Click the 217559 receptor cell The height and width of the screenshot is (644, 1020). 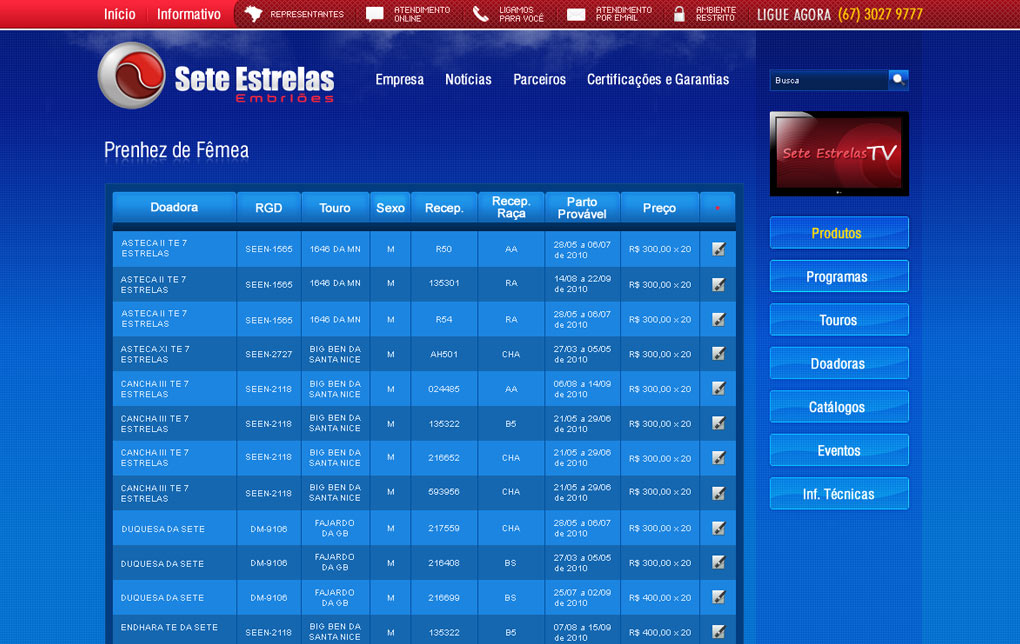pyautogui.click(x=444, y=528)
